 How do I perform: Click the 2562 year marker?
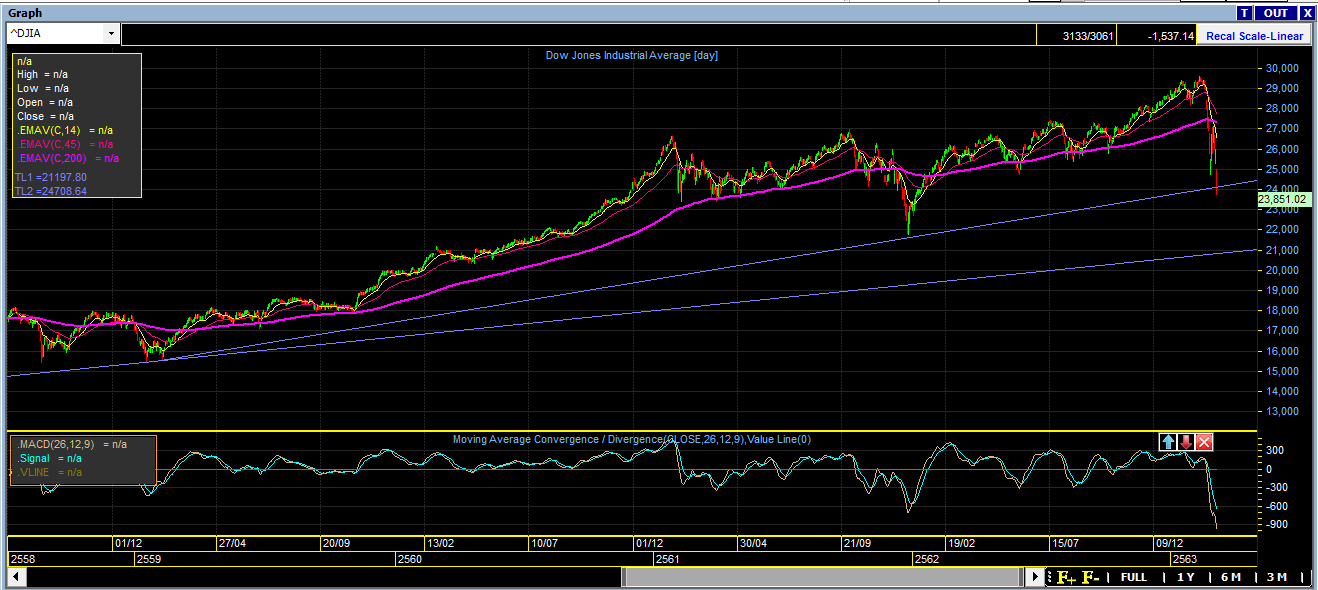tap(927, 559)
